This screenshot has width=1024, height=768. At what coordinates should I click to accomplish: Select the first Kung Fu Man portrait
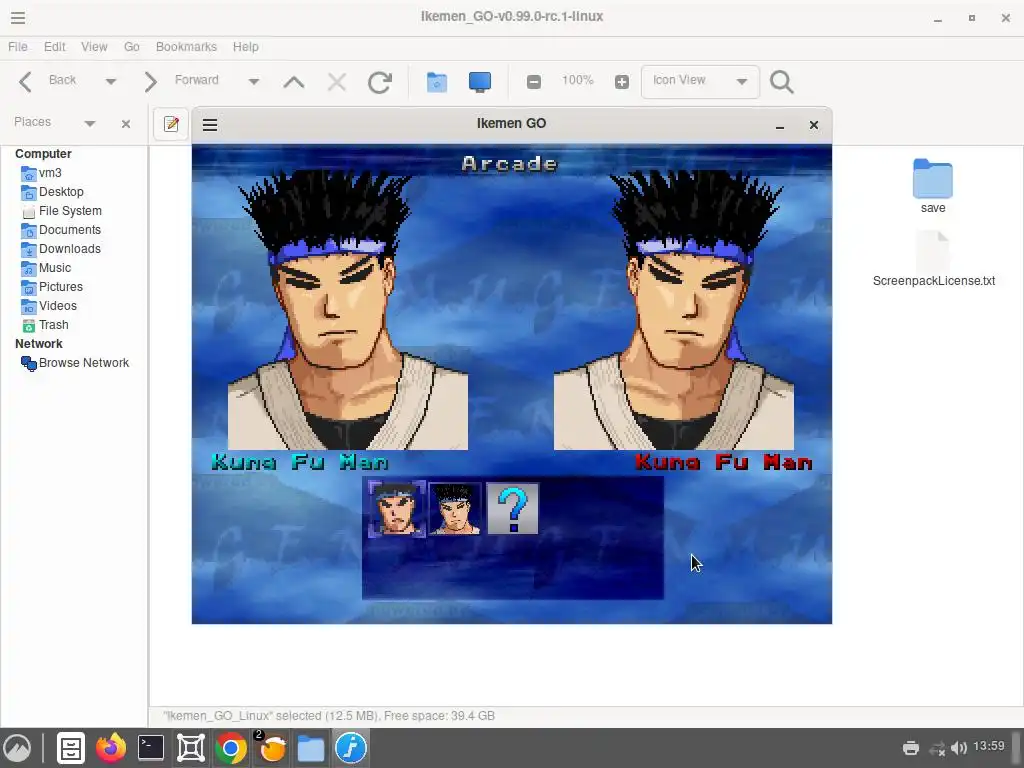coord(396,508)
